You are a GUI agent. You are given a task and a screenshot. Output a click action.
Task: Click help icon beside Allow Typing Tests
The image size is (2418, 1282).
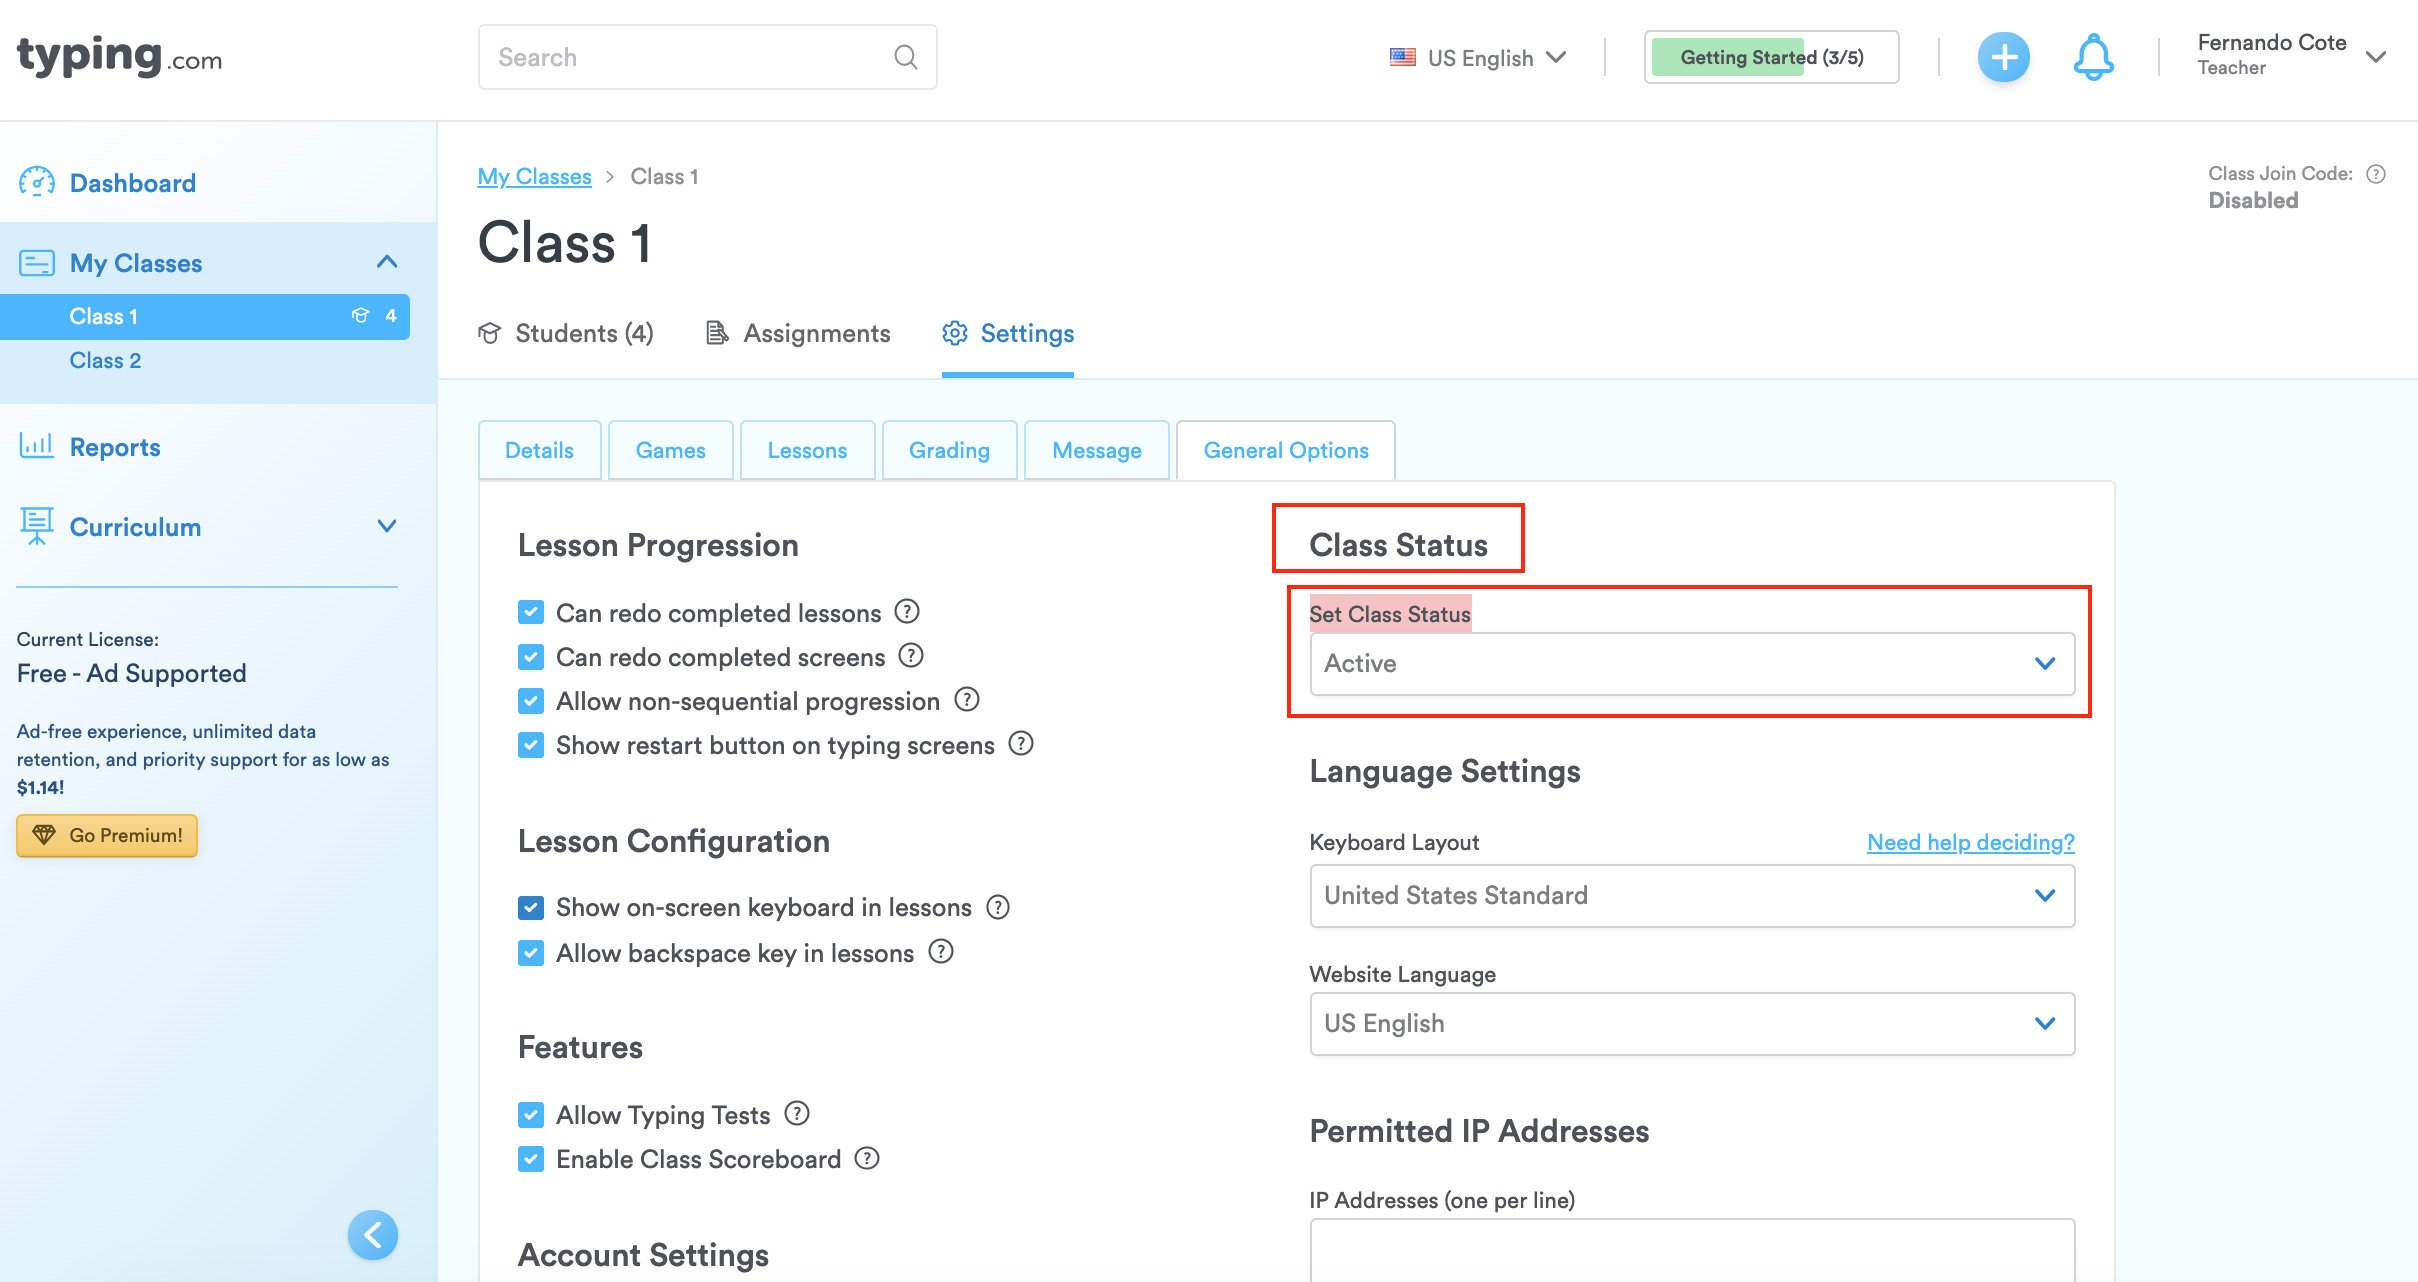[x=797, y=1113]
